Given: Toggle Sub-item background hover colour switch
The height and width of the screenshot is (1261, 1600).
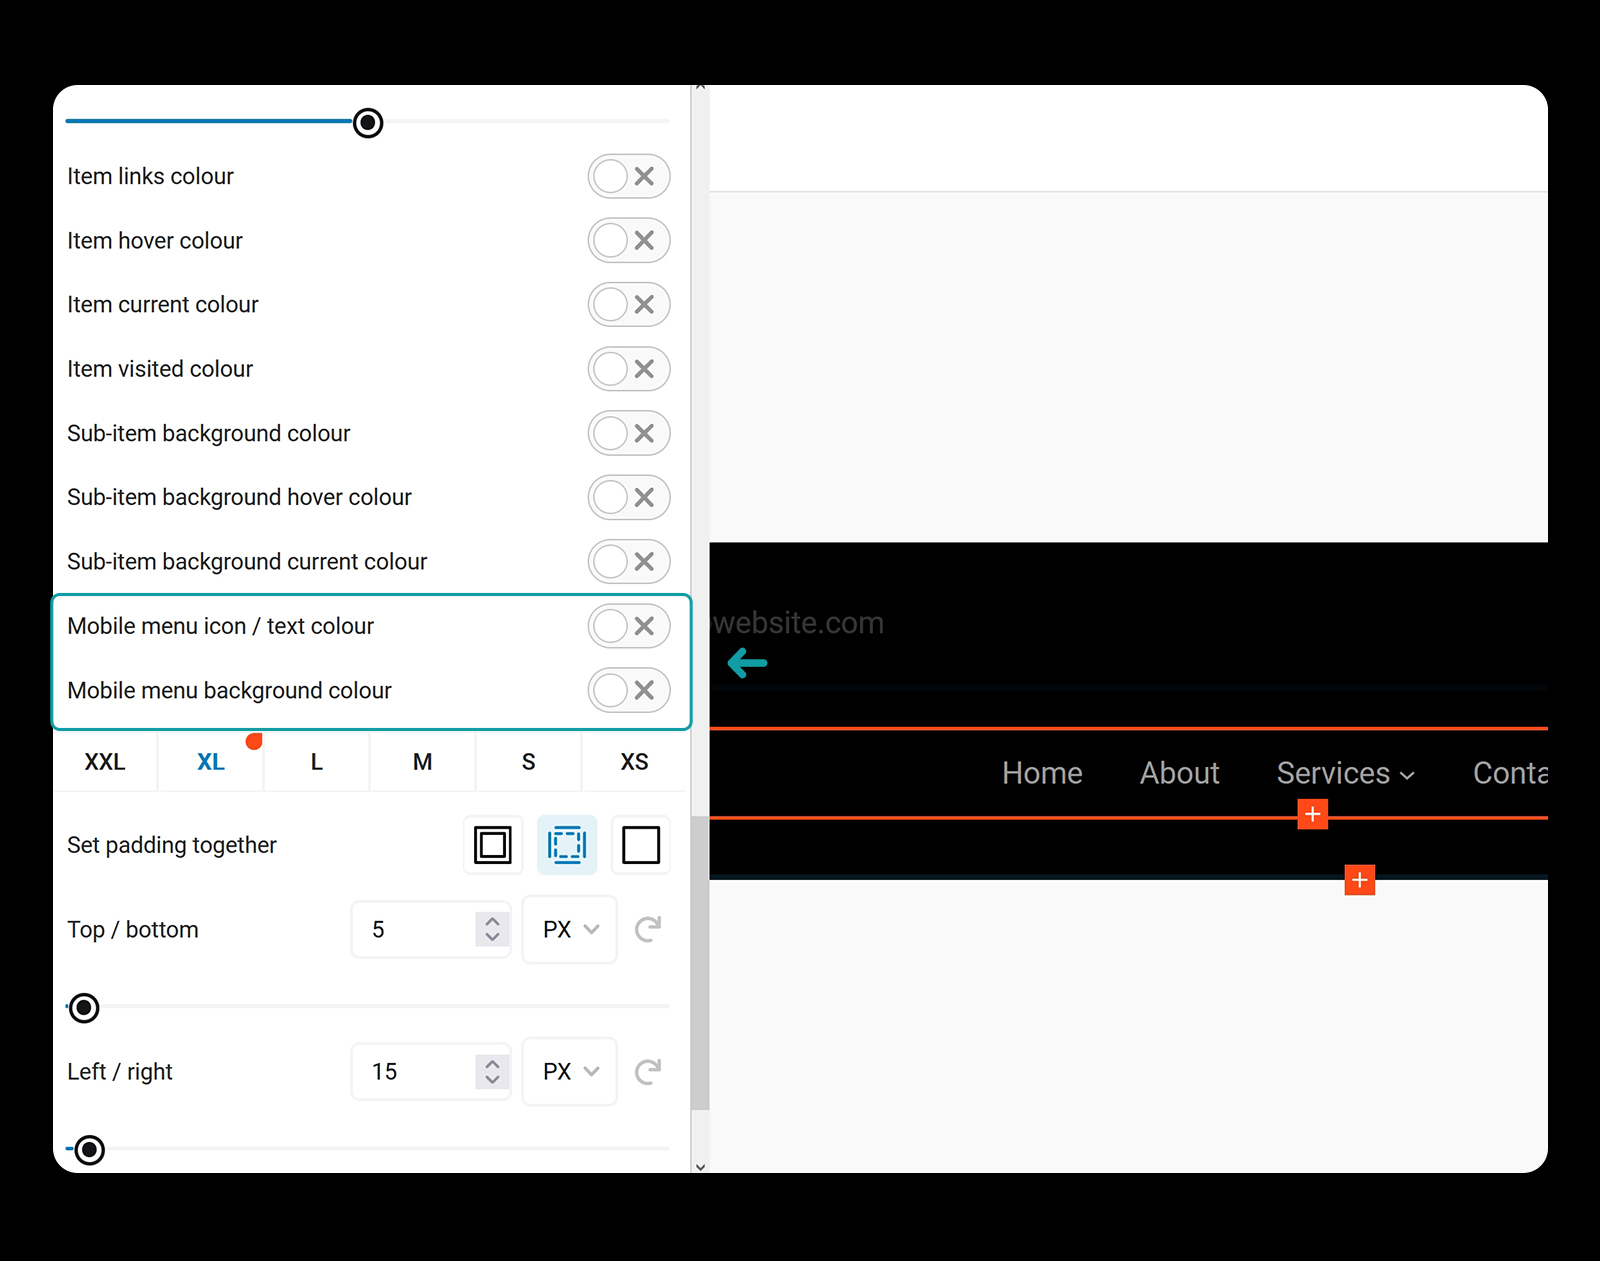Looking at the screenshot, I should point(629,497).
